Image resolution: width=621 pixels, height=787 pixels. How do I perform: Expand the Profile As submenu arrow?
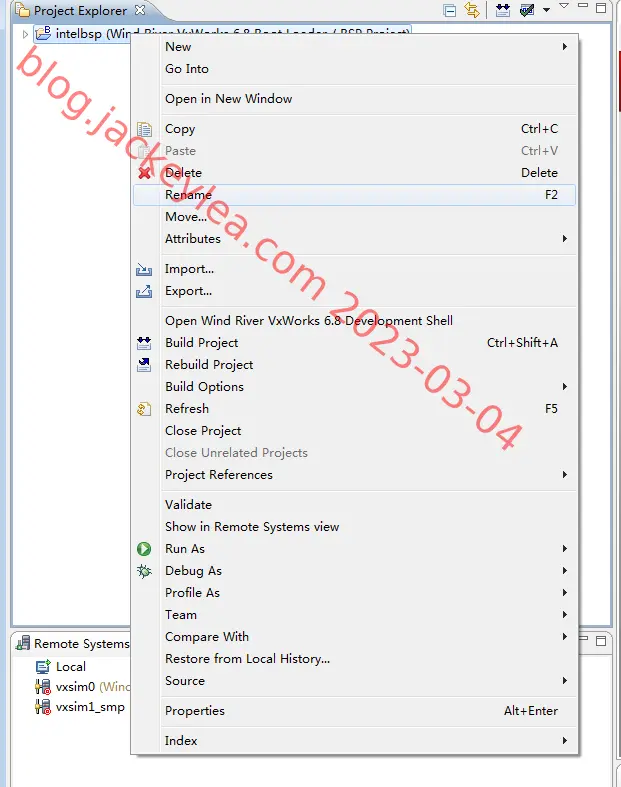tap(565, 593)
